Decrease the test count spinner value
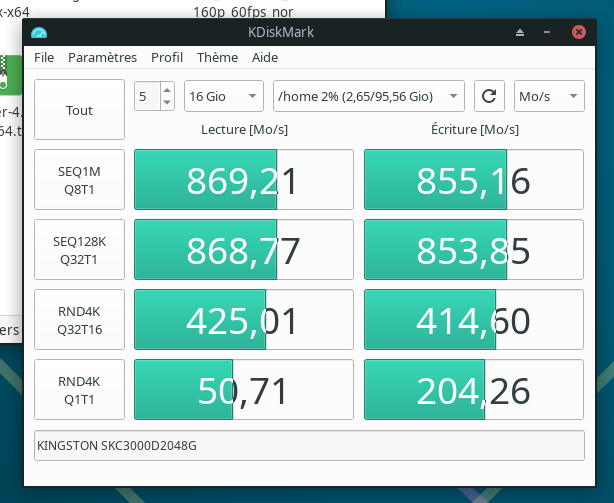The width and height of the screenshot is (614, 503). pyautogui.click(x=166, y=102)
